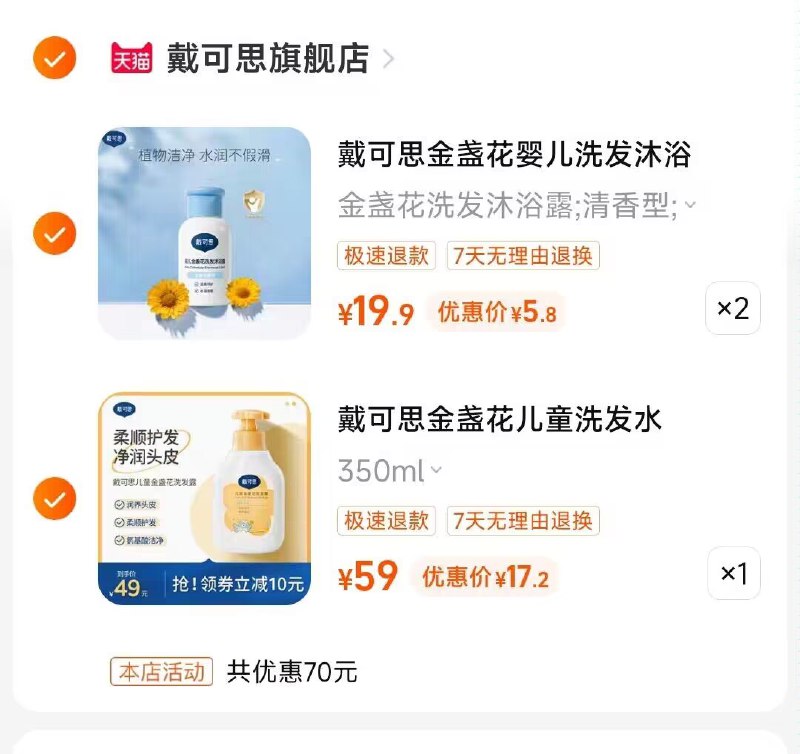Image resolution: width=800 pixels, height=754 pixels.
Task: Change the ×2 quantity for baby wash
Action: tap(733, 309)
